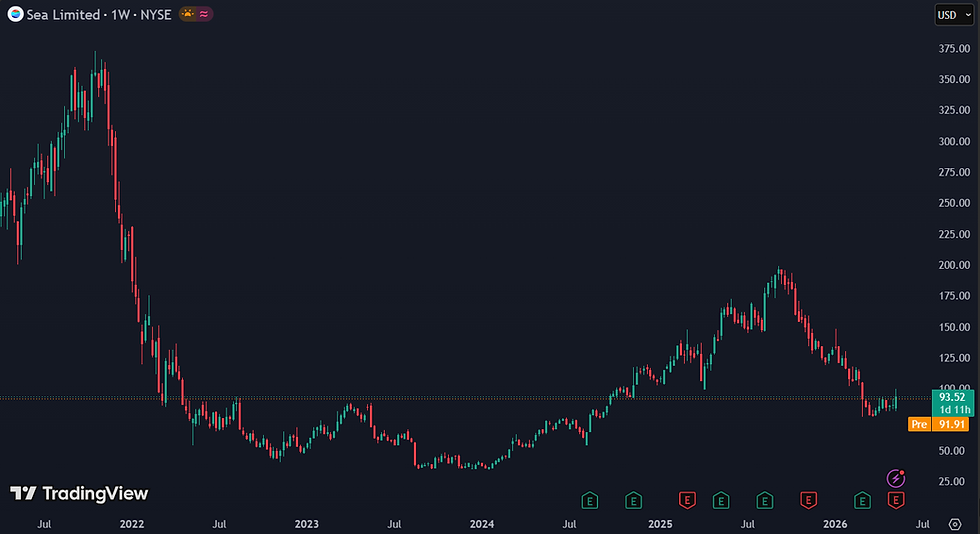Click the 2026 label on time axis
The height and width of the screenshot is (534, 980).
tap(835, 524)
